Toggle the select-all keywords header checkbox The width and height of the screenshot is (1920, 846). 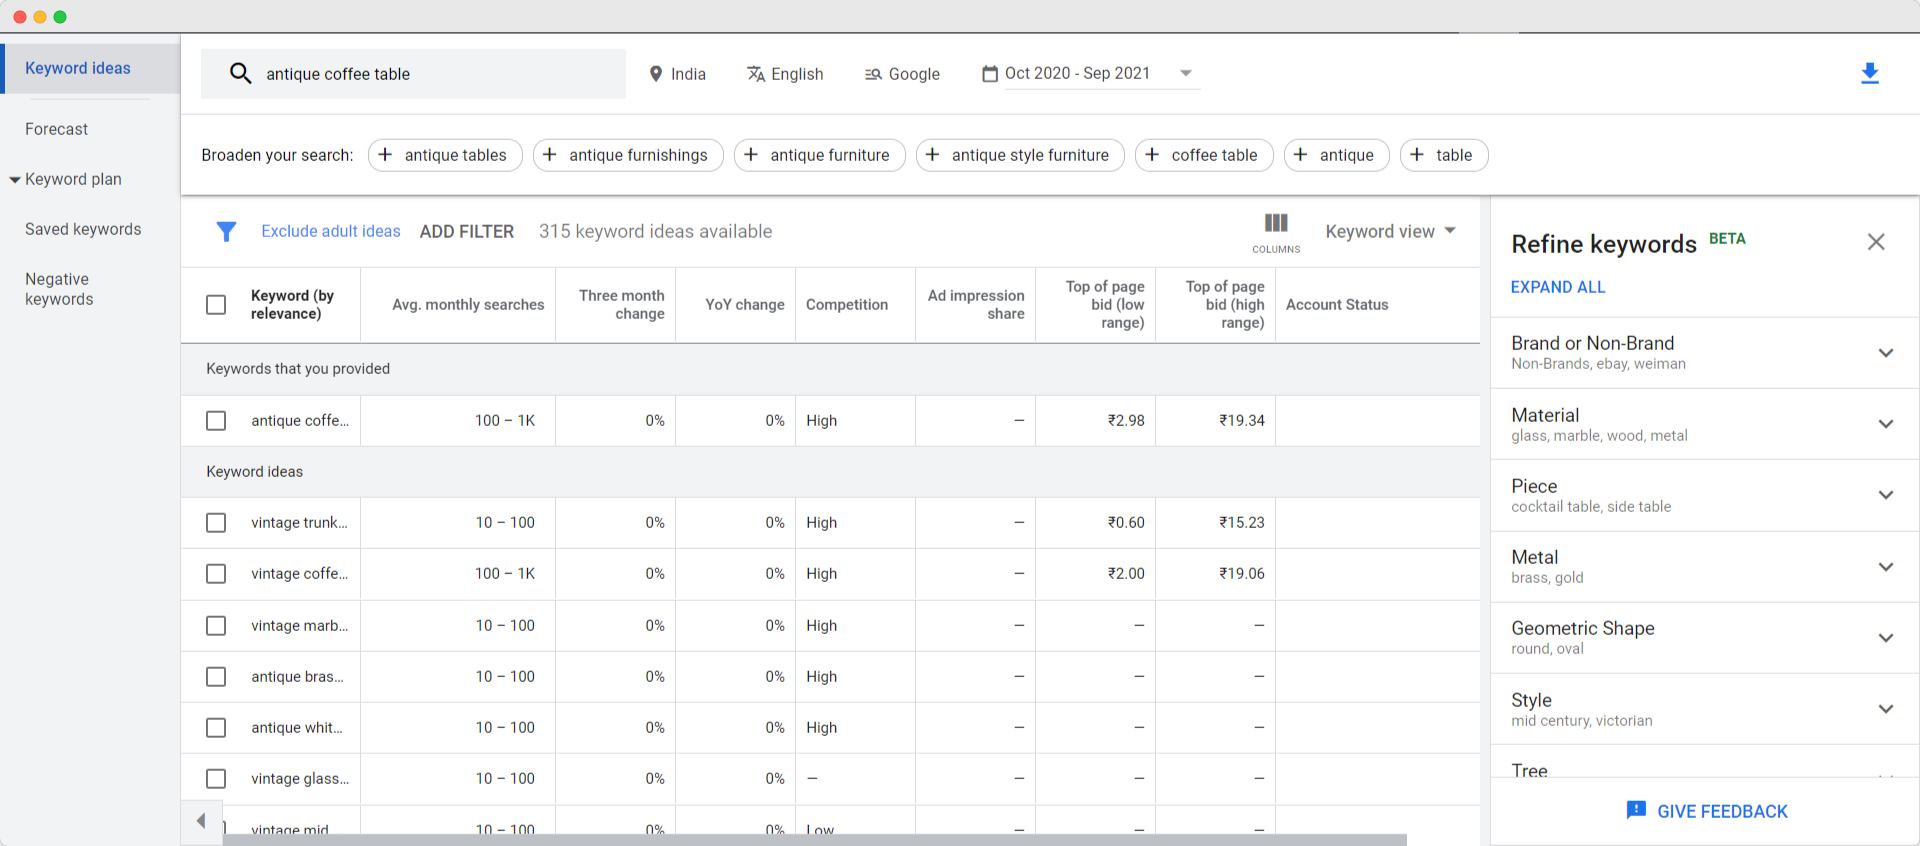pos(216,305)
